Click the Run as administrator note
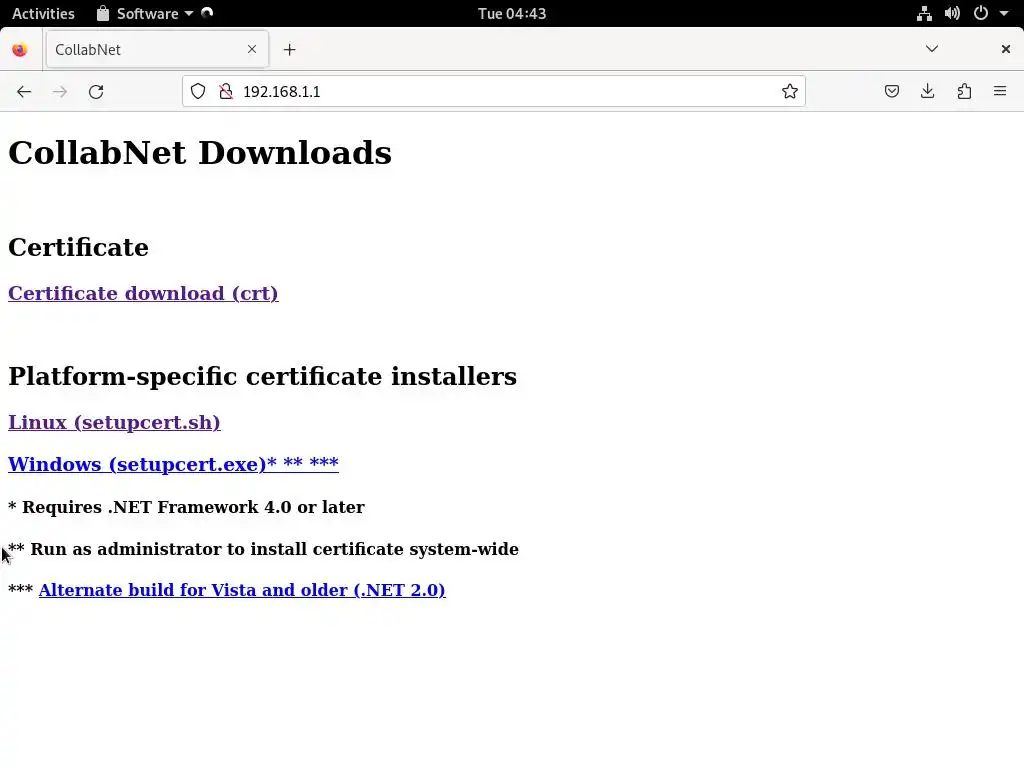 coord(263,549)
